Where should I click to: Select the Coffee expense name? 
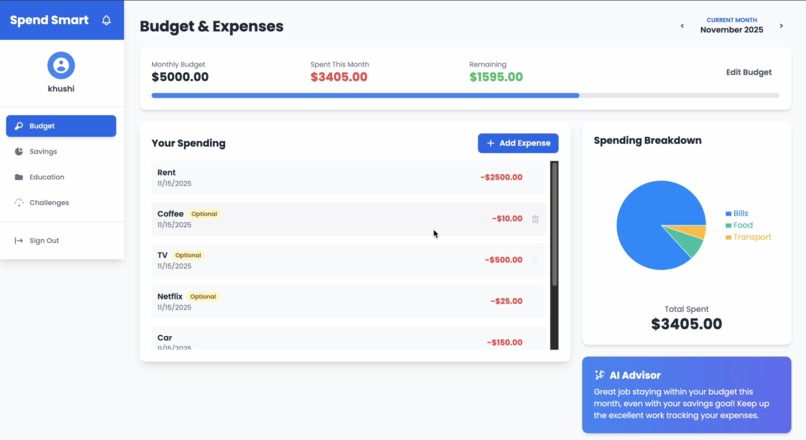pos(170,214)
